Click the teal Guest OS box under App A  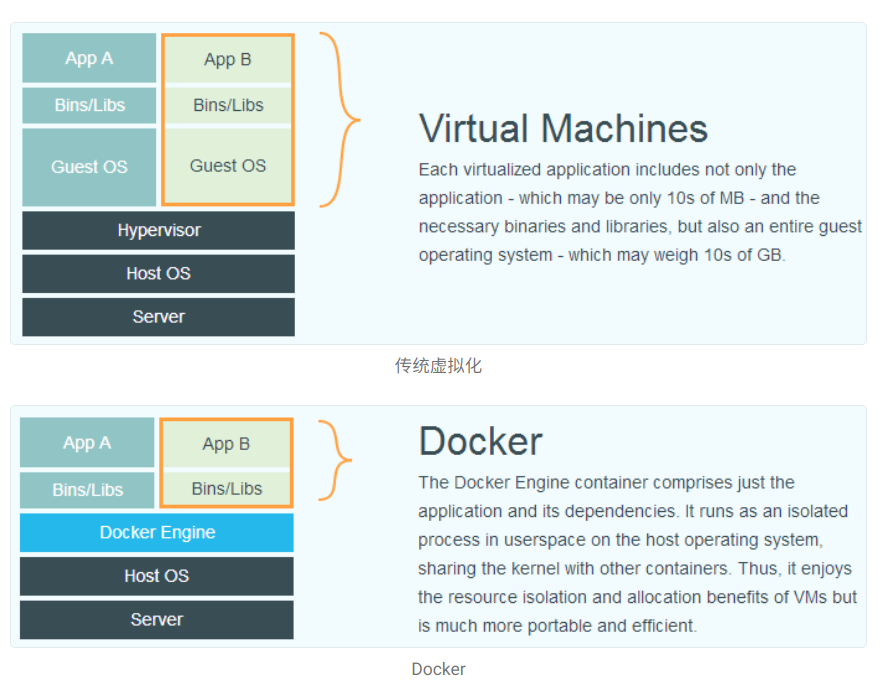89,167
